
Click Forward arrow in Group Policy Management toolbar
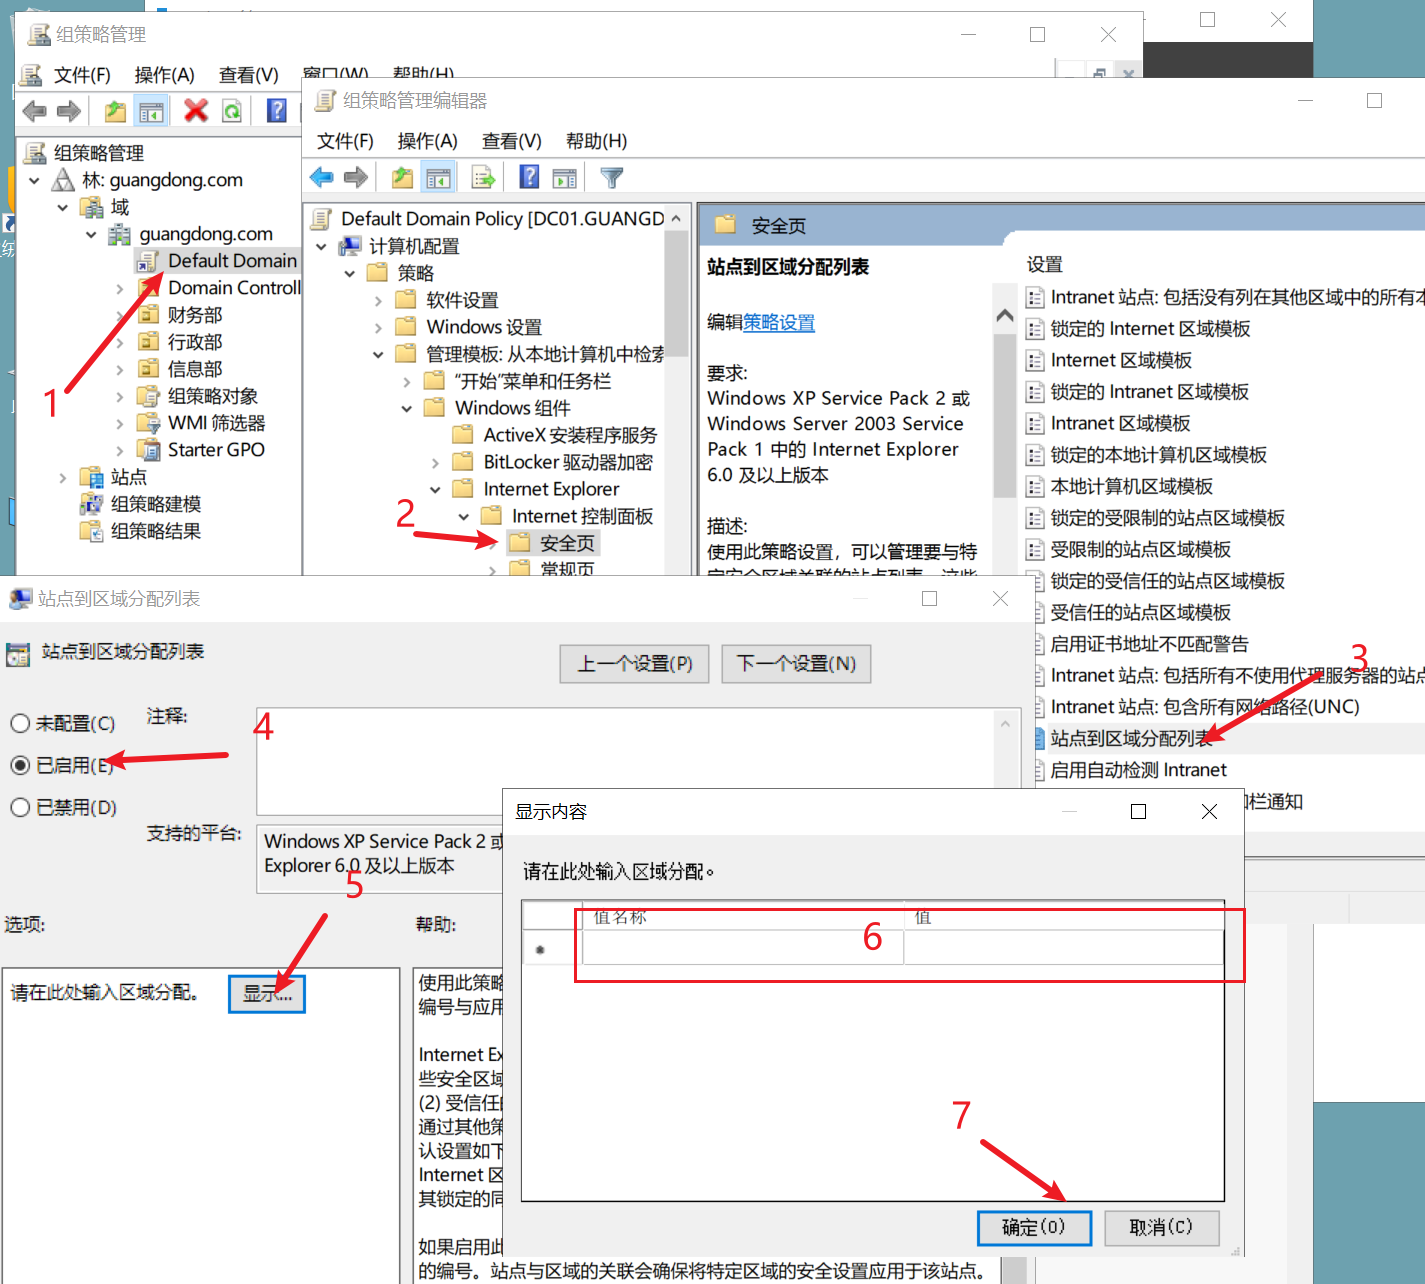(x=69, y=111)
